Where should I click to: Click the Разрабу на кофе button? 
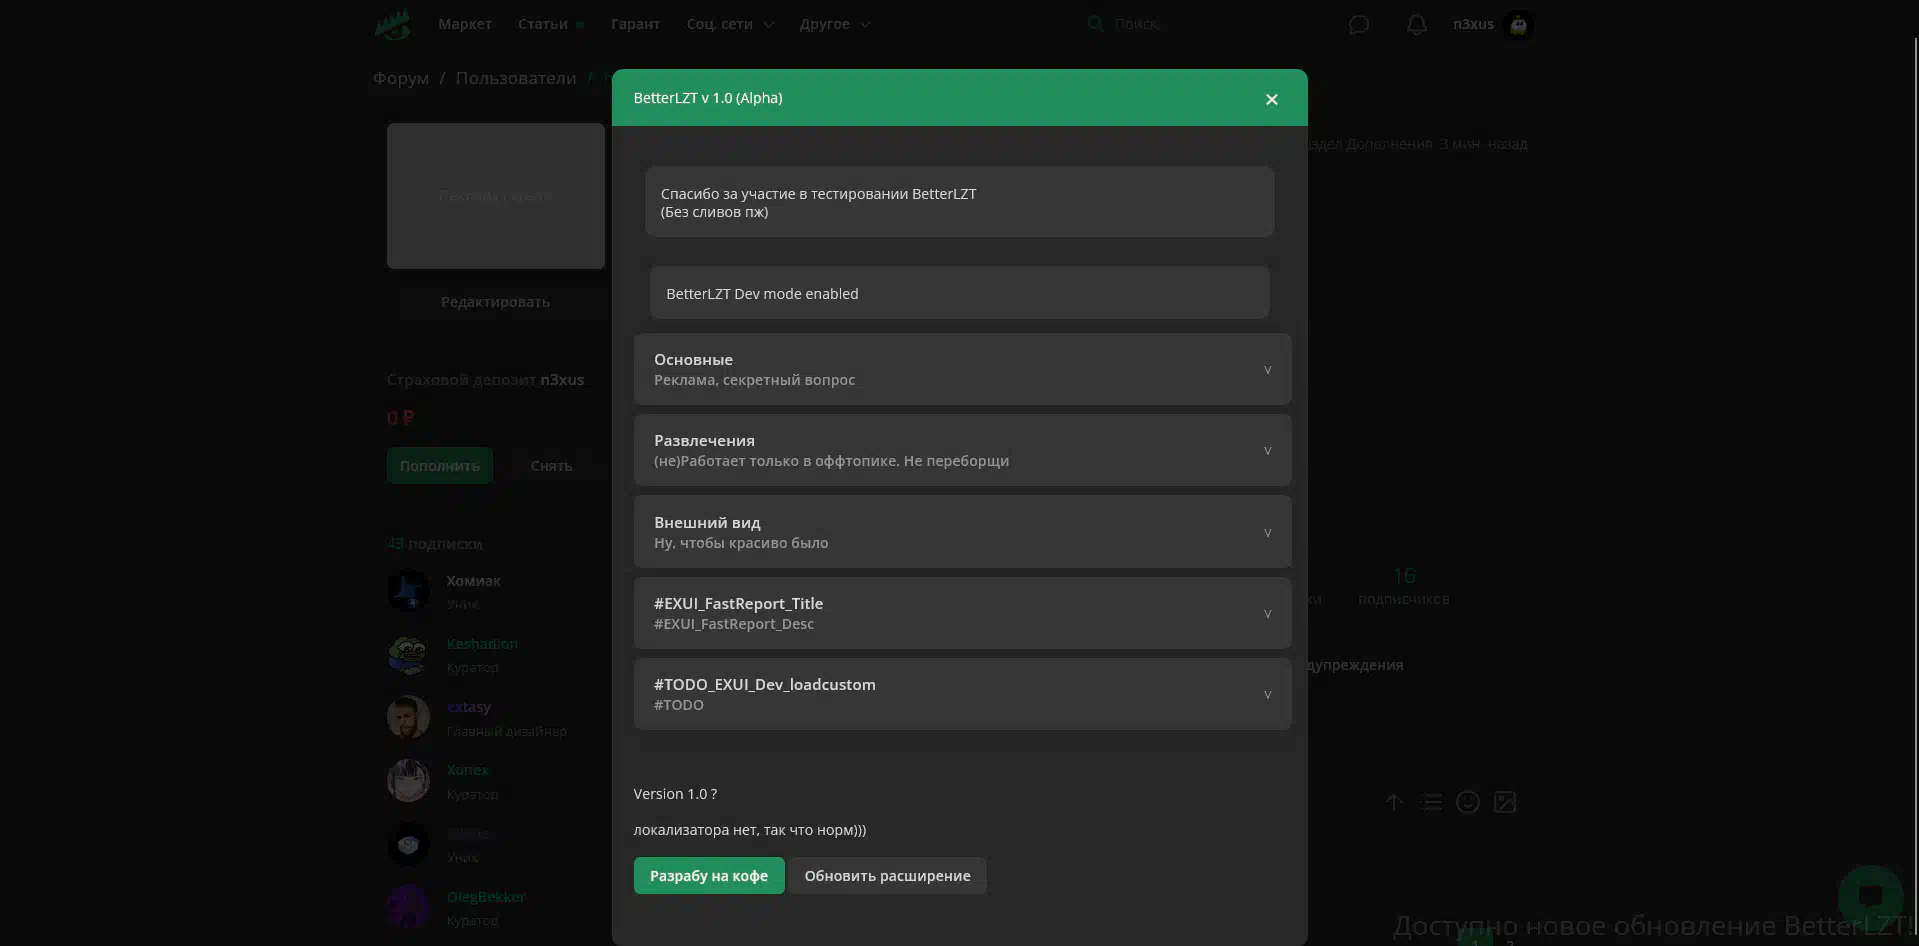(x=709, y=876)
